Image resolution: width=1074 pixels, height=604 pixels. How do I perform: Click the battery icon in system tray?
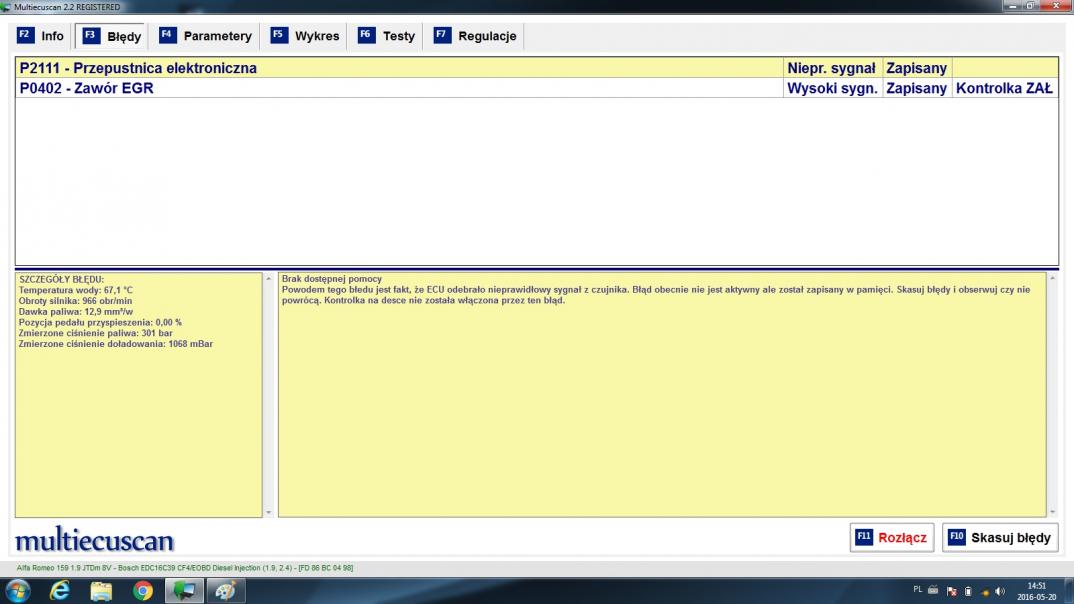coord(968,591)
